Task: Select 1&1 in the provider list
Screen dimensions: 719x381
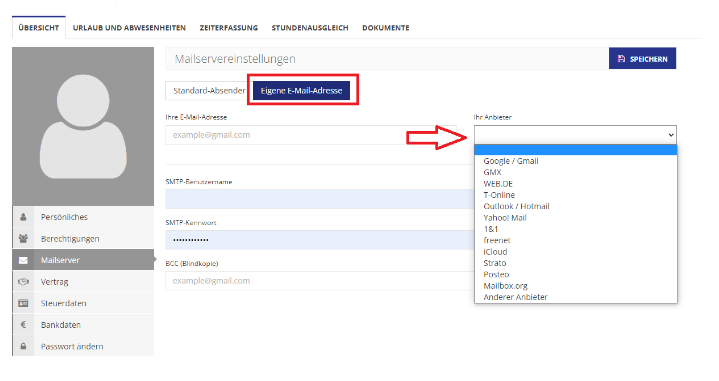Action: pos(575,229)
